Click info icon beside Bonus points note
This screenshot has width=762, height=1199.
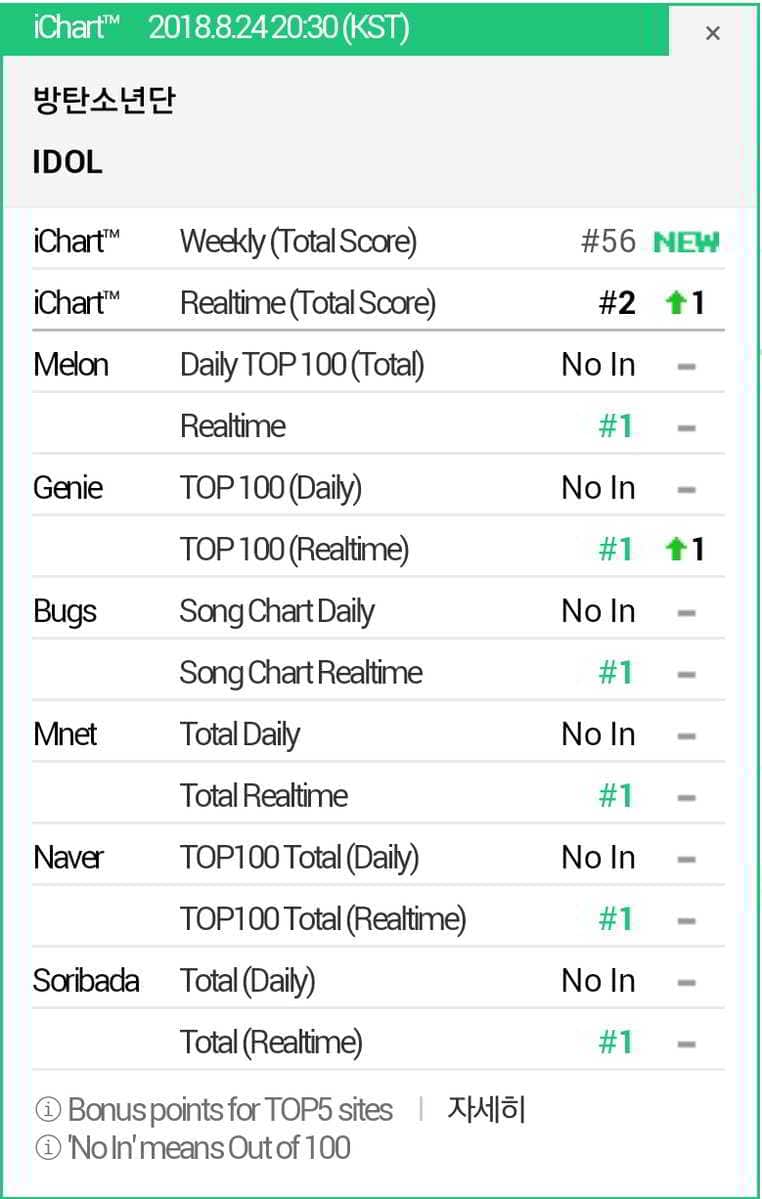point(45,1110)
